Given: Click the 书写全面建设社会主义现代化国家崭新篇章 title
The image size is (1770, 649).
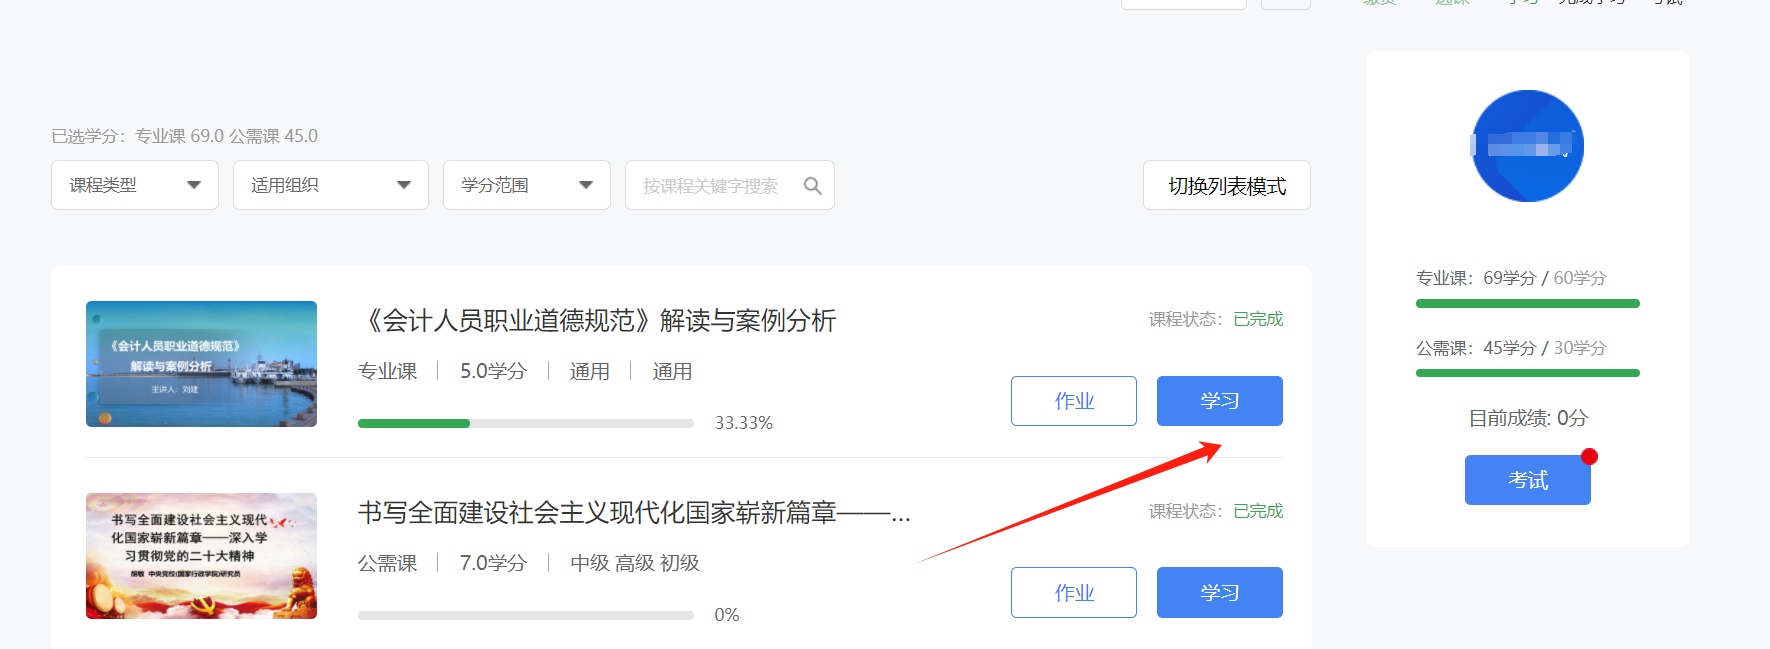Looking at the screenshot, I should [x=634, y=513].
